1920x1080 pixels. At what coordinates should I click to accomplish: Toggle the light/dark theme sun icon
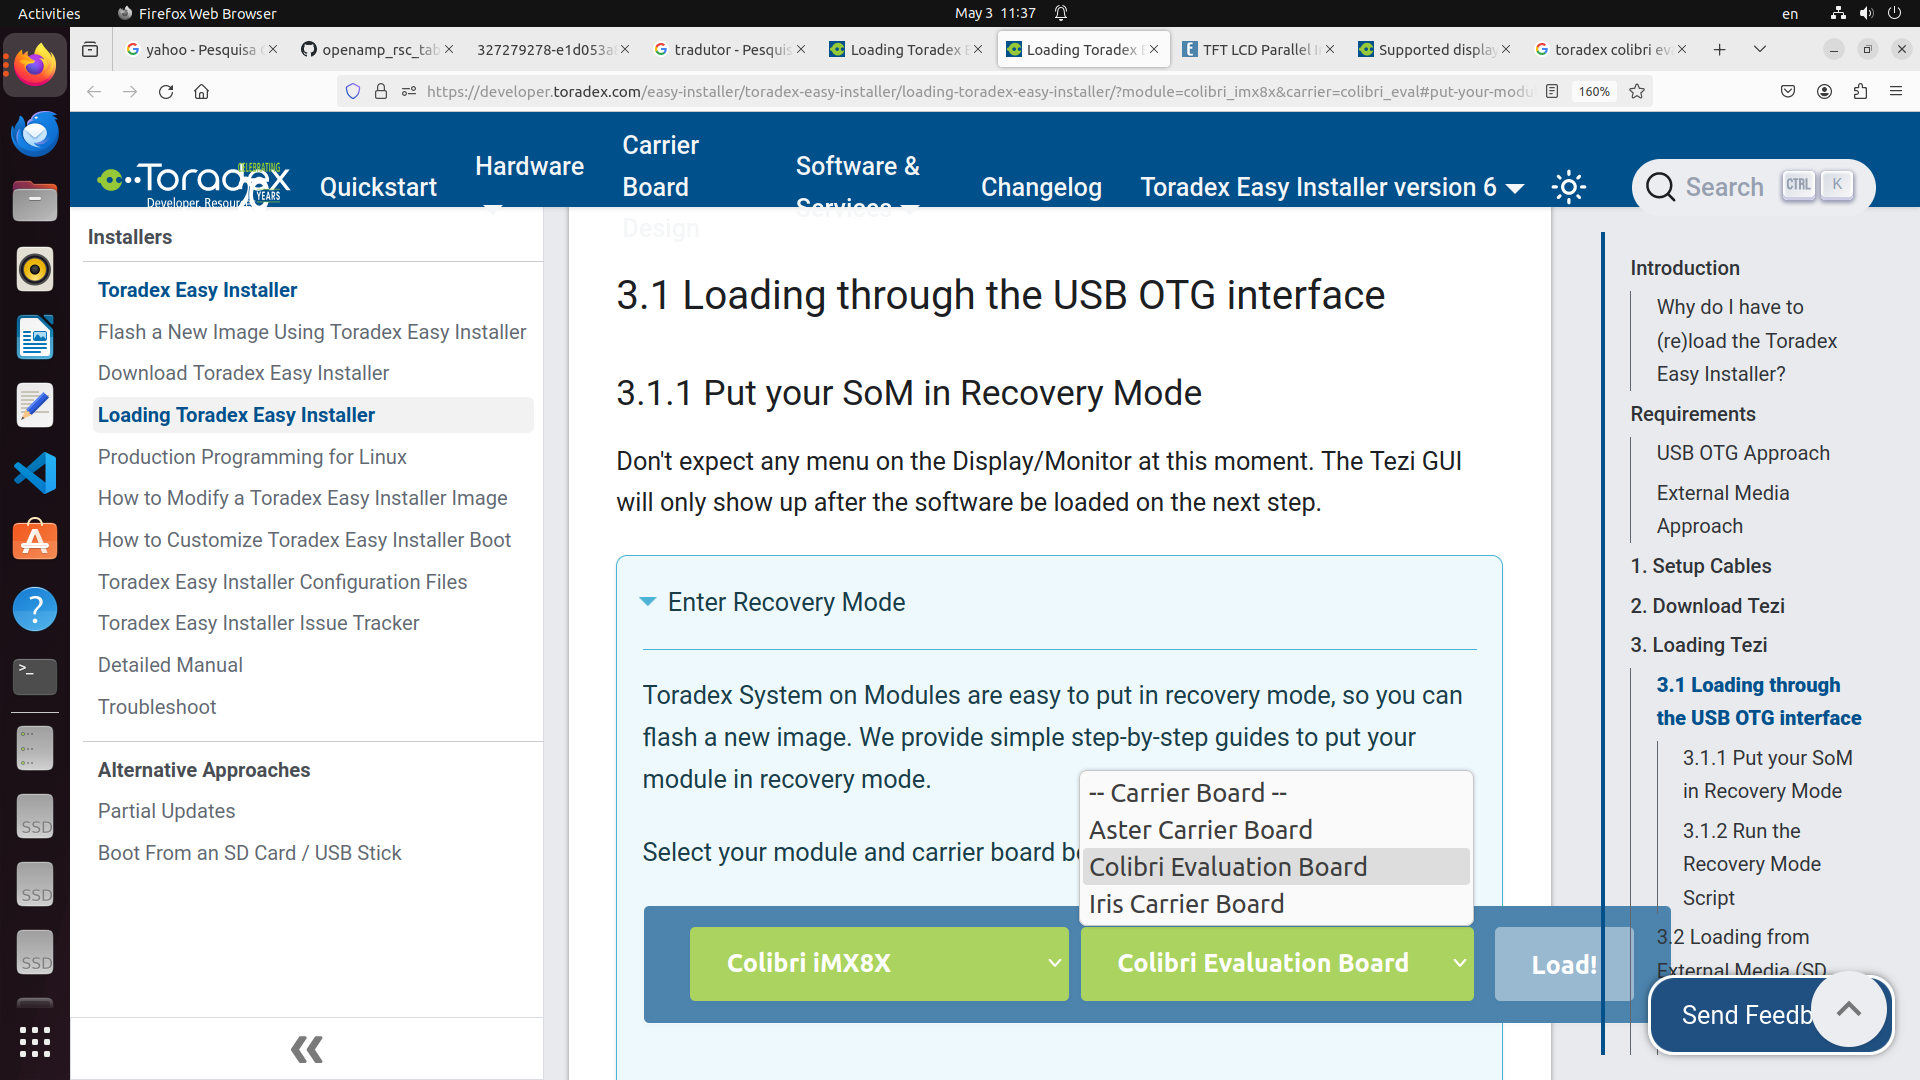pyautogui.click(x=1568, y=187)
